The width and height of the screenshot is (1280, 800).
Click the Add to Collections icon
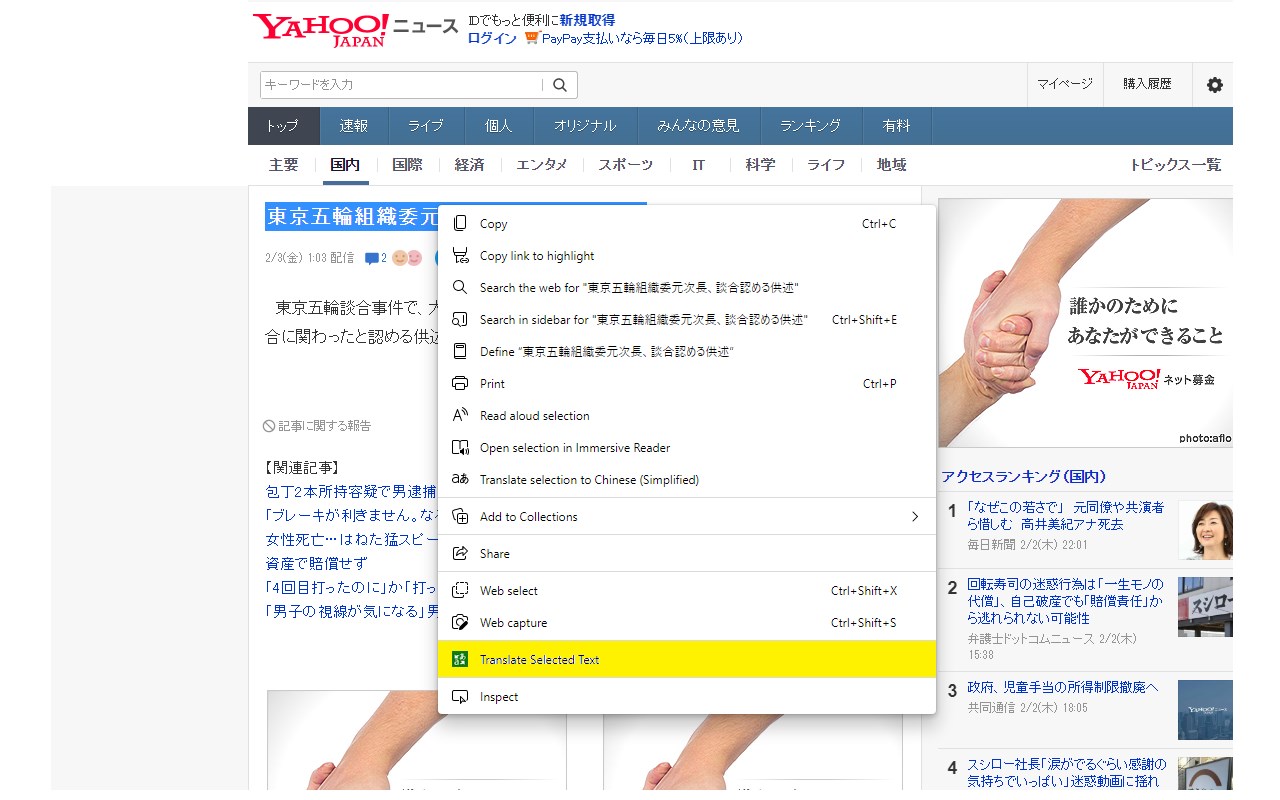[x=460, y=517]
